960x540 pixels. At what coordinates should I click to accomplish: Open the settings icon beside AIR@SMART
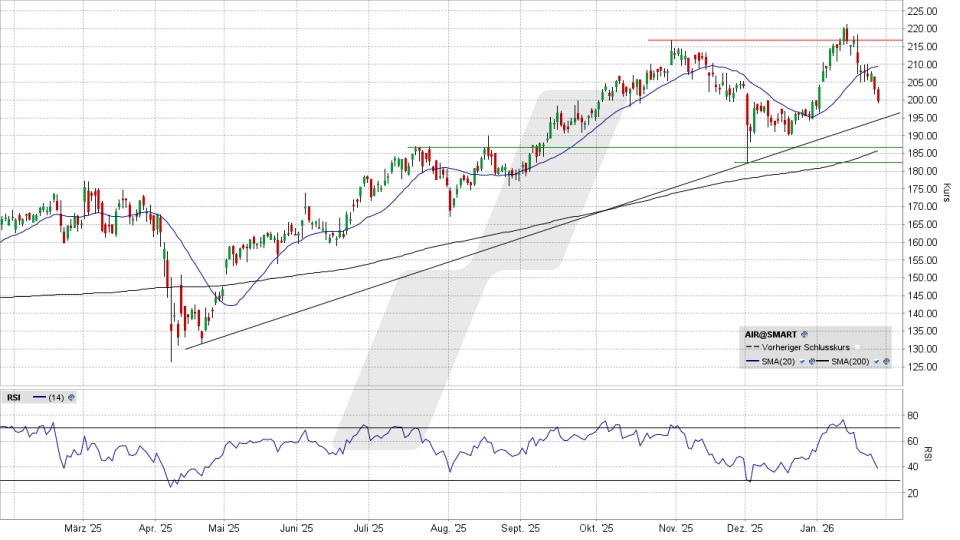[804, 334]
